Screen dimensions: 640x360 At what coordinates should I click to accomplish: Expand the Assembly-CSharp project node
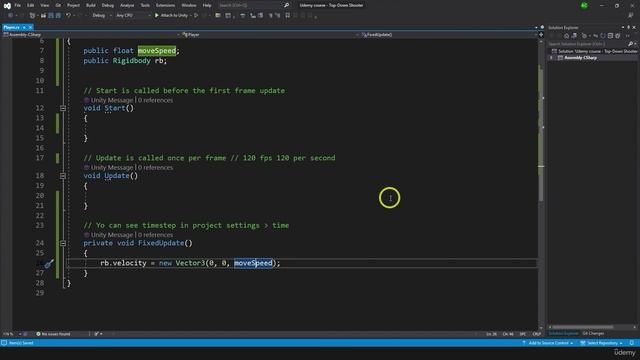[x=551, y=58]
